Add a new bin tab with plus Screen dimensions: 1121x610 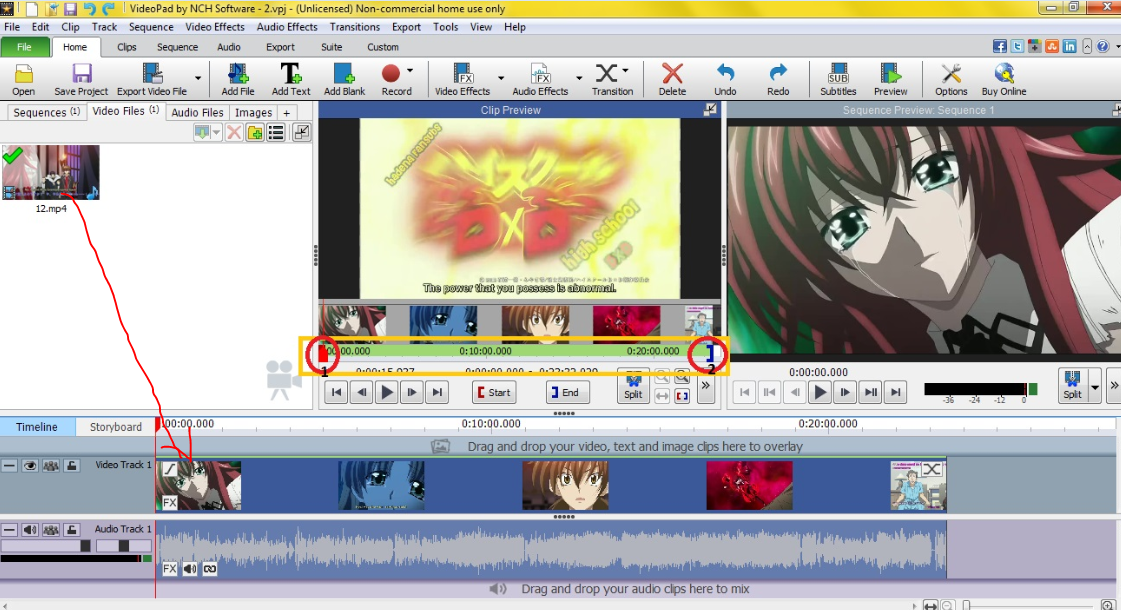click(287, 113)
